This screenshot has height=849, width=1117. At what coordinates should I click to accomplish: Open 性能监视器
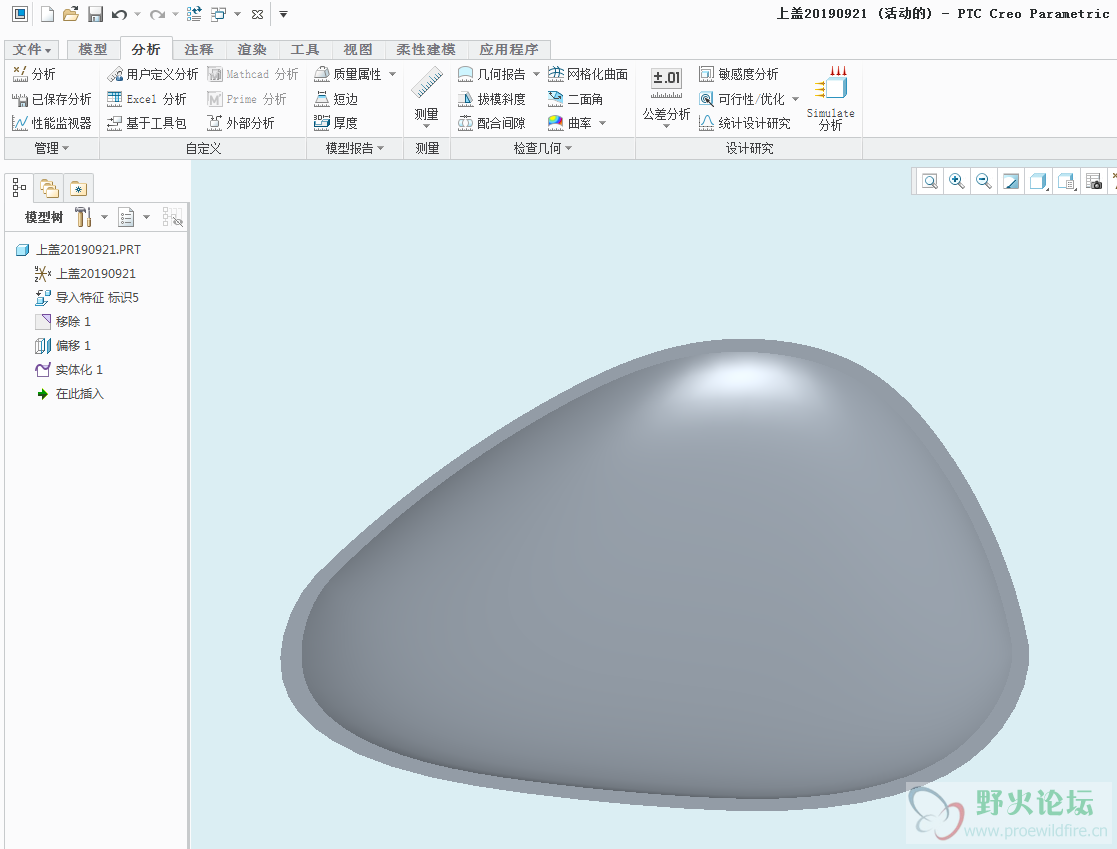pos(51,123)
